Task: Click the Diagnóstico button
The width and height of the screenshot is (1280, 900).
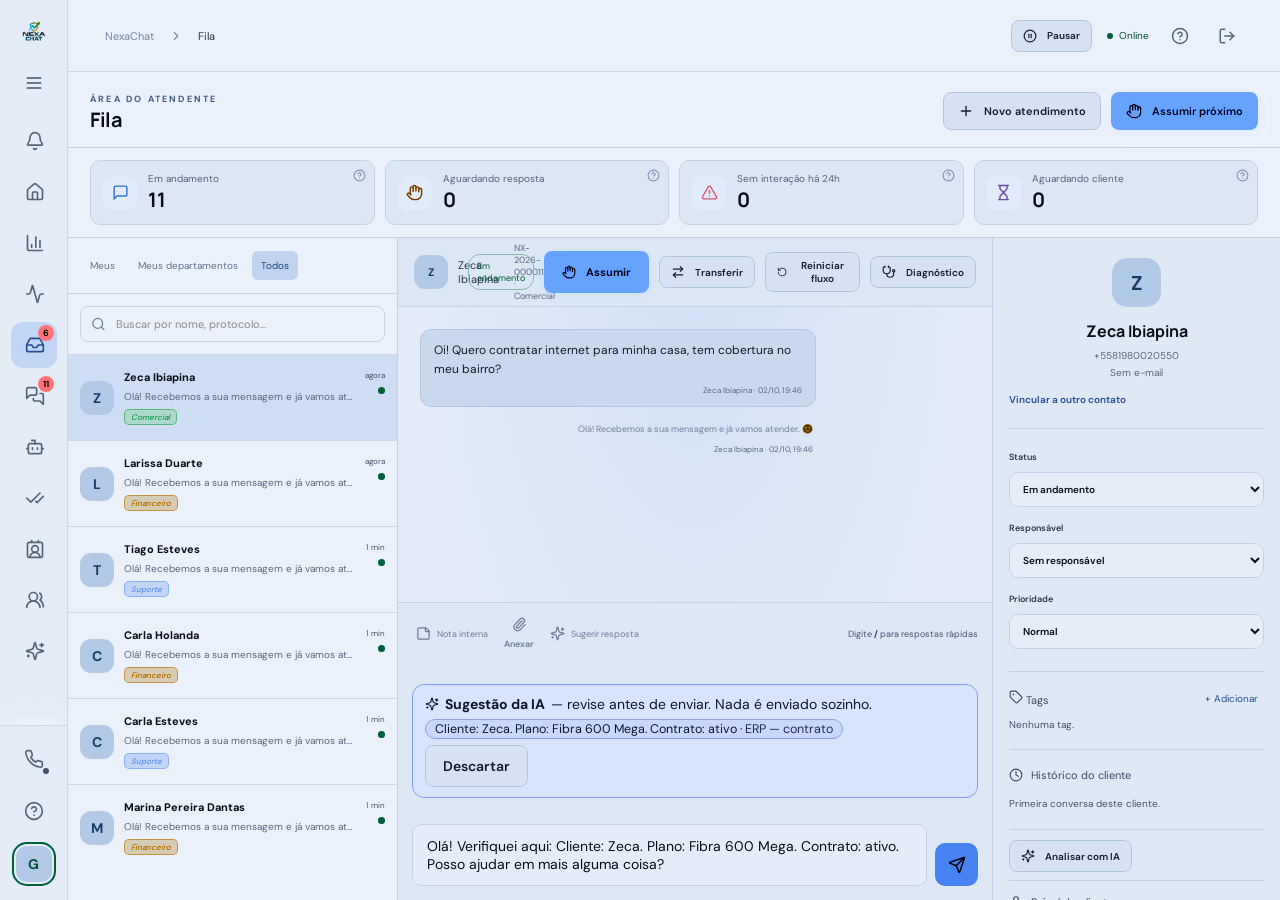Action: 923,272
